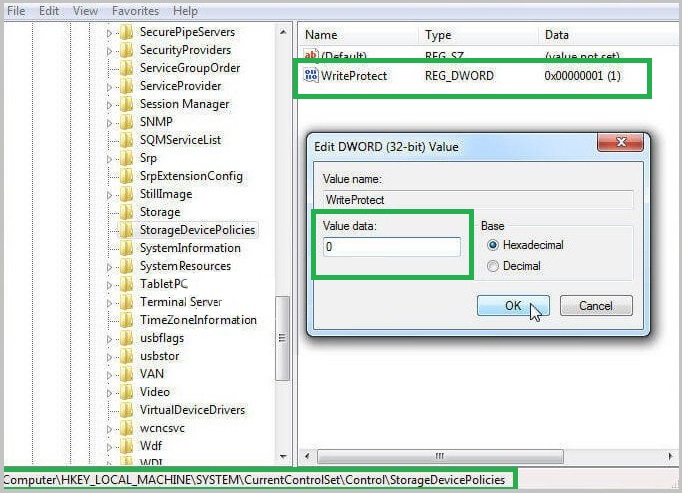
Task: Click the usbflags folder icon
Action: 127,339
